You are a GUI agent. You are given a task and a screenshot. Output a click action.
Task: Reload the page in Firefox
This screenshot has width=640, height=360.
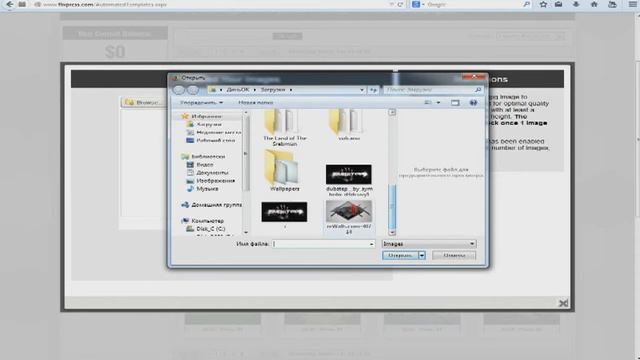pos(400,4)
